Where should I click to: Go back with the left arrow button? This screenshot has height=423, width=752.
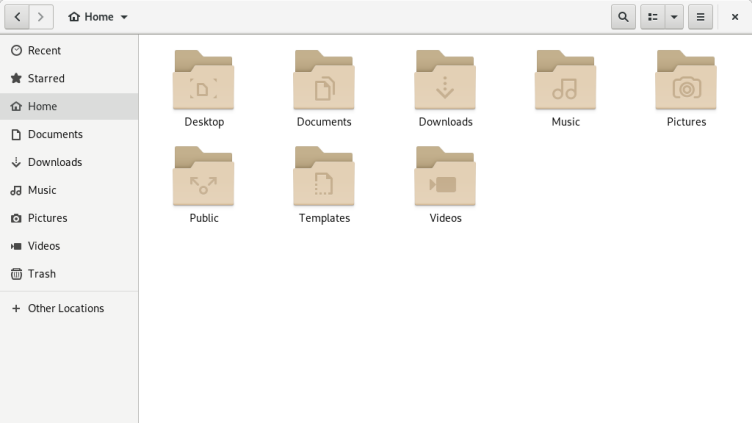point(17,17)
